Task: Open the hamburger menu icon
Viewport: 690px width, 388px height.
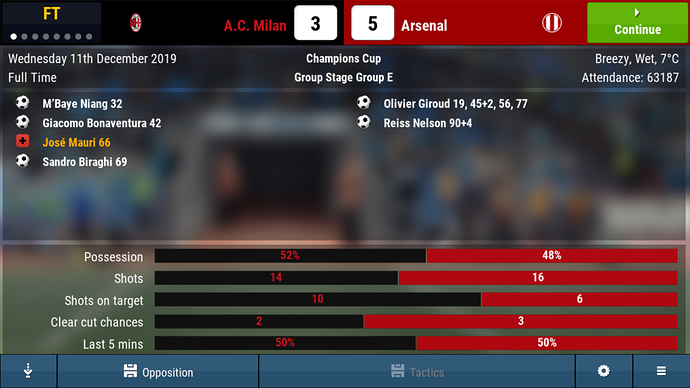Action: tap(661, 371)
